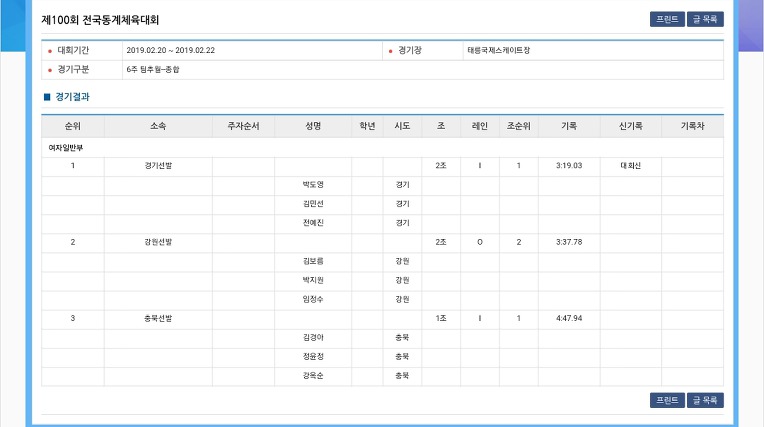The image size is (764, 427).
Task: Click the top 글 목록 list button
Action: 705,19
